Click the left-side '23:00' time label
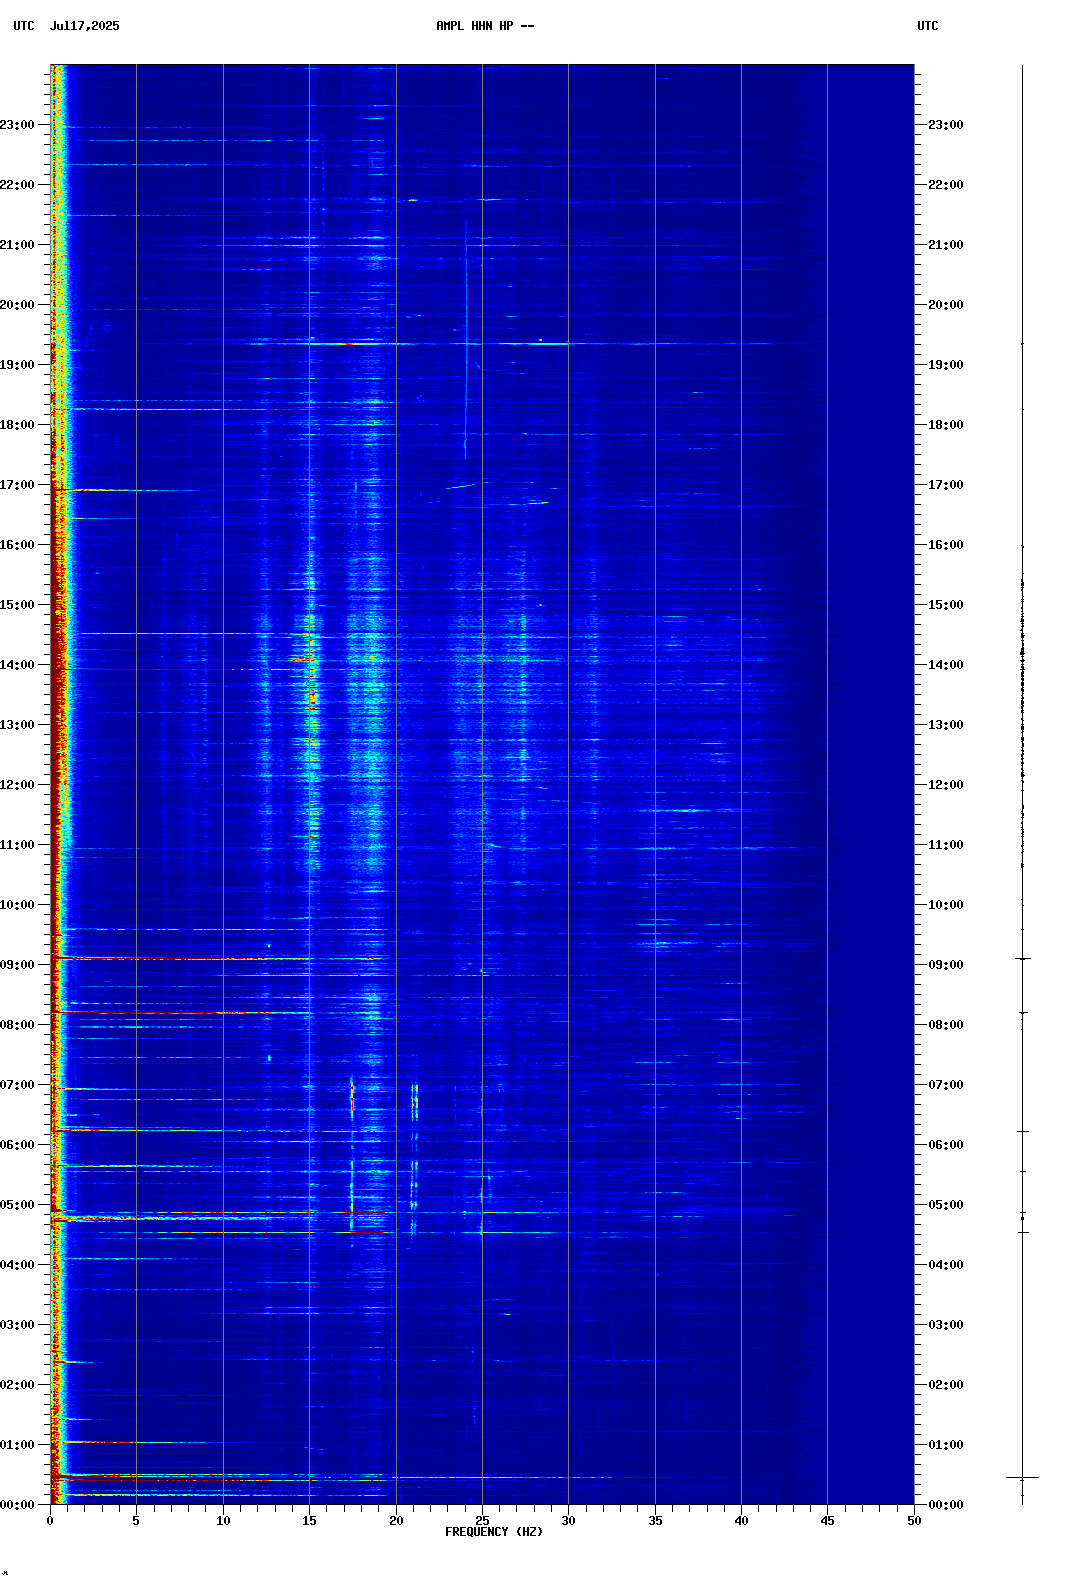 [17, 125]
